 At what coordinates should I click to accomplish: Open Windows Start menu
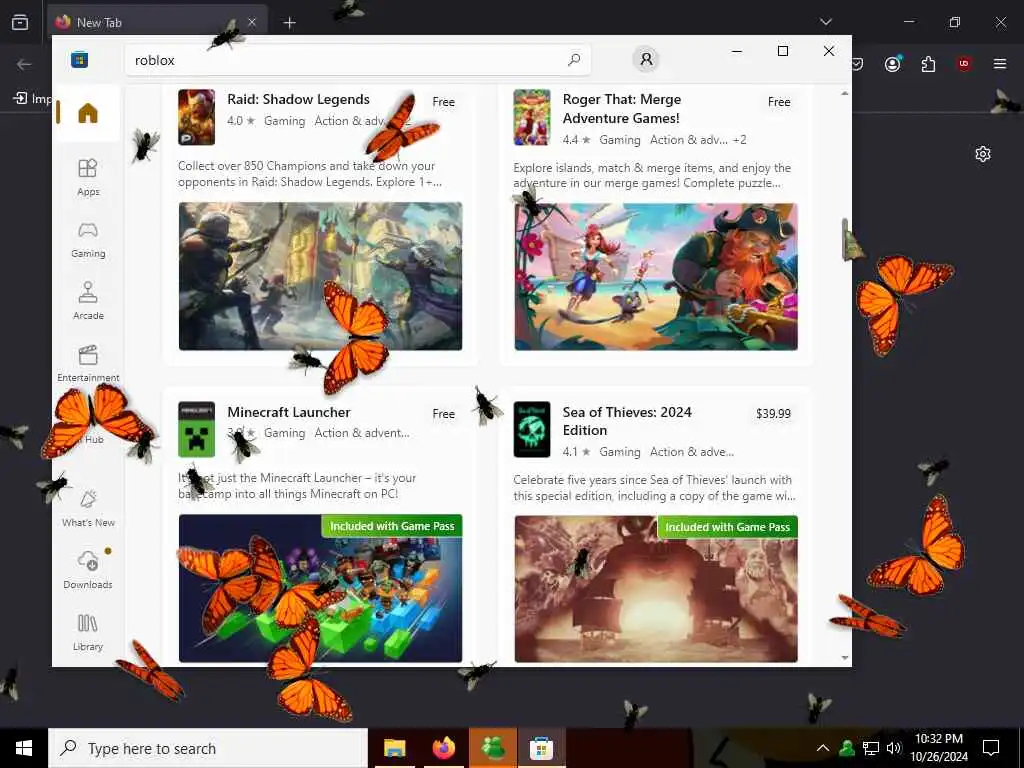point(24,748)
